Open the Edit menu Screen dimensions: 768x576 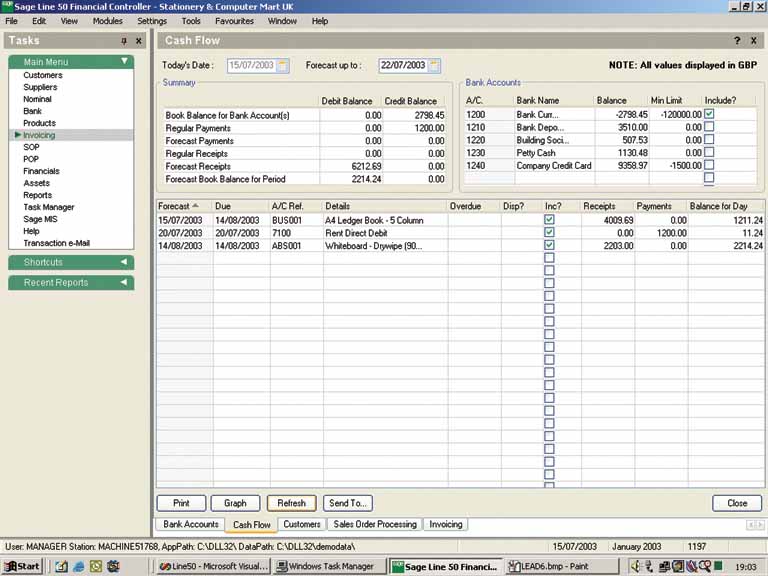click(x=39, y=21)
